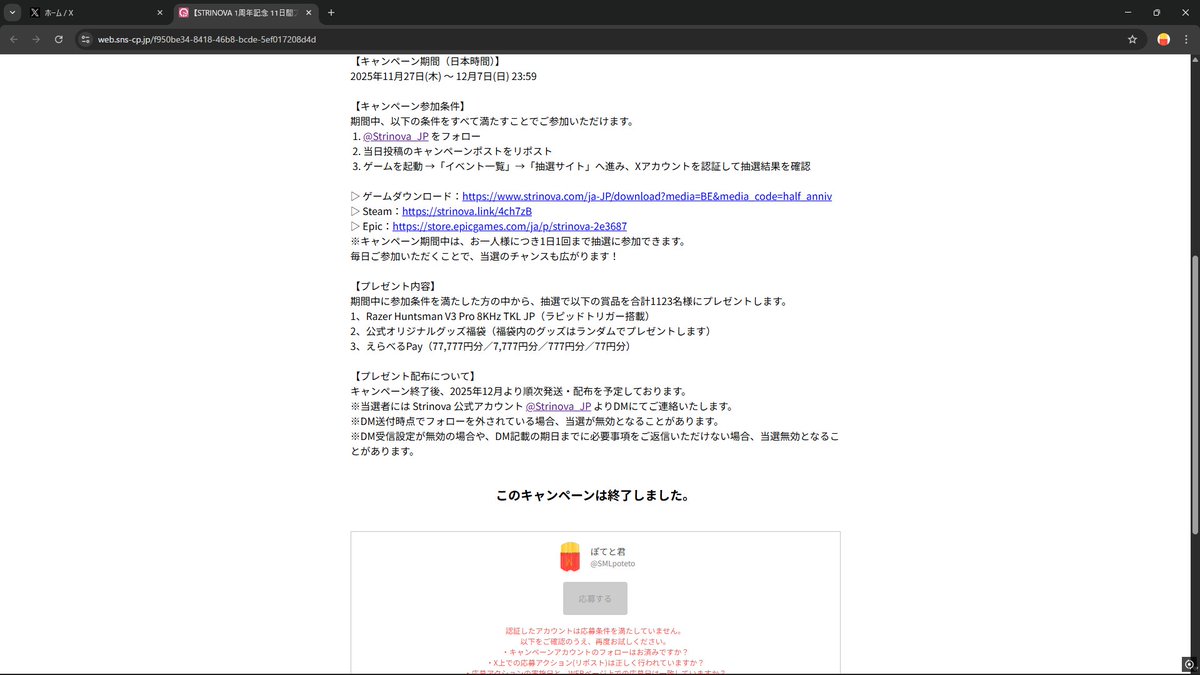Open the @Strinova_JP link in DM notice
Screen dimensions: 1200x675
[x=559, y=406]
